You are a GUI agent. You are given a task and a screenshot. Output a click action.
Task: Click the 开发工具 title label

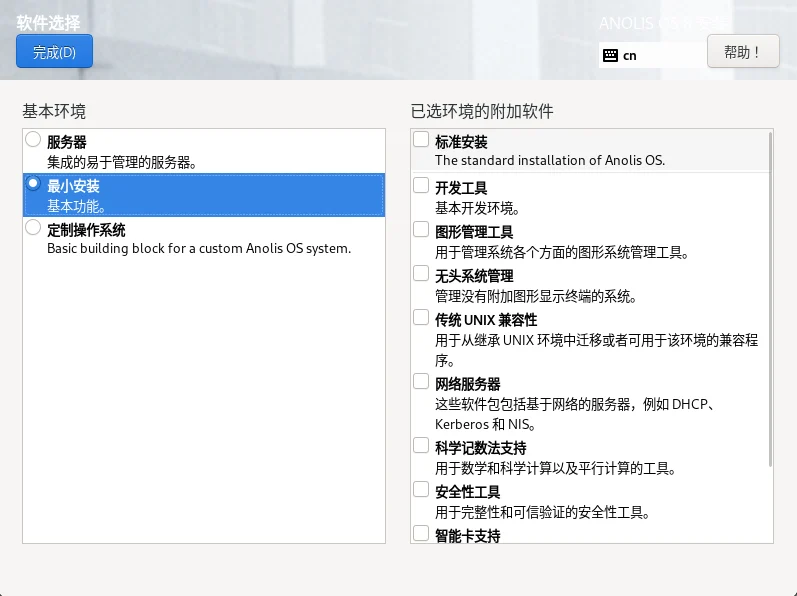pyautogui.click(x=461, y=188)
